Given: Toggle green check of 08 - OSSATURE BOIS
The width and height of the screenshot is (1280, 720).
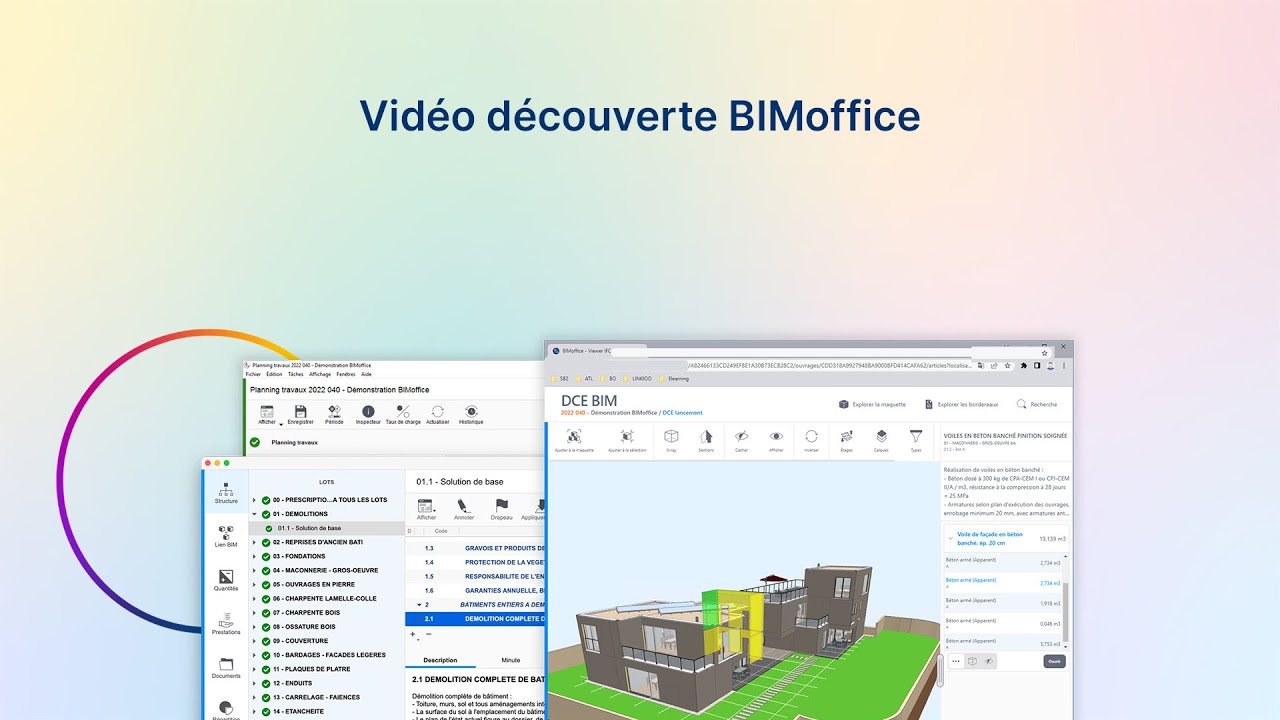Looking at the screenshot, I should 266,627.
